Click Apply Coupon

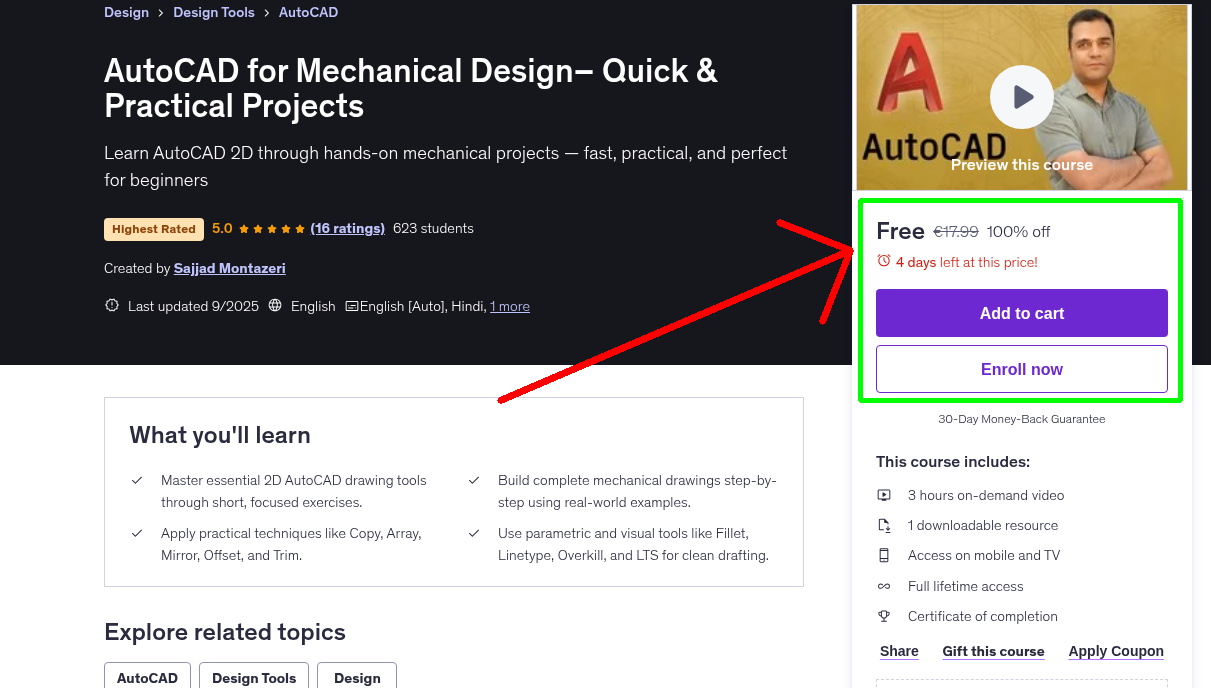[1116, 651]
